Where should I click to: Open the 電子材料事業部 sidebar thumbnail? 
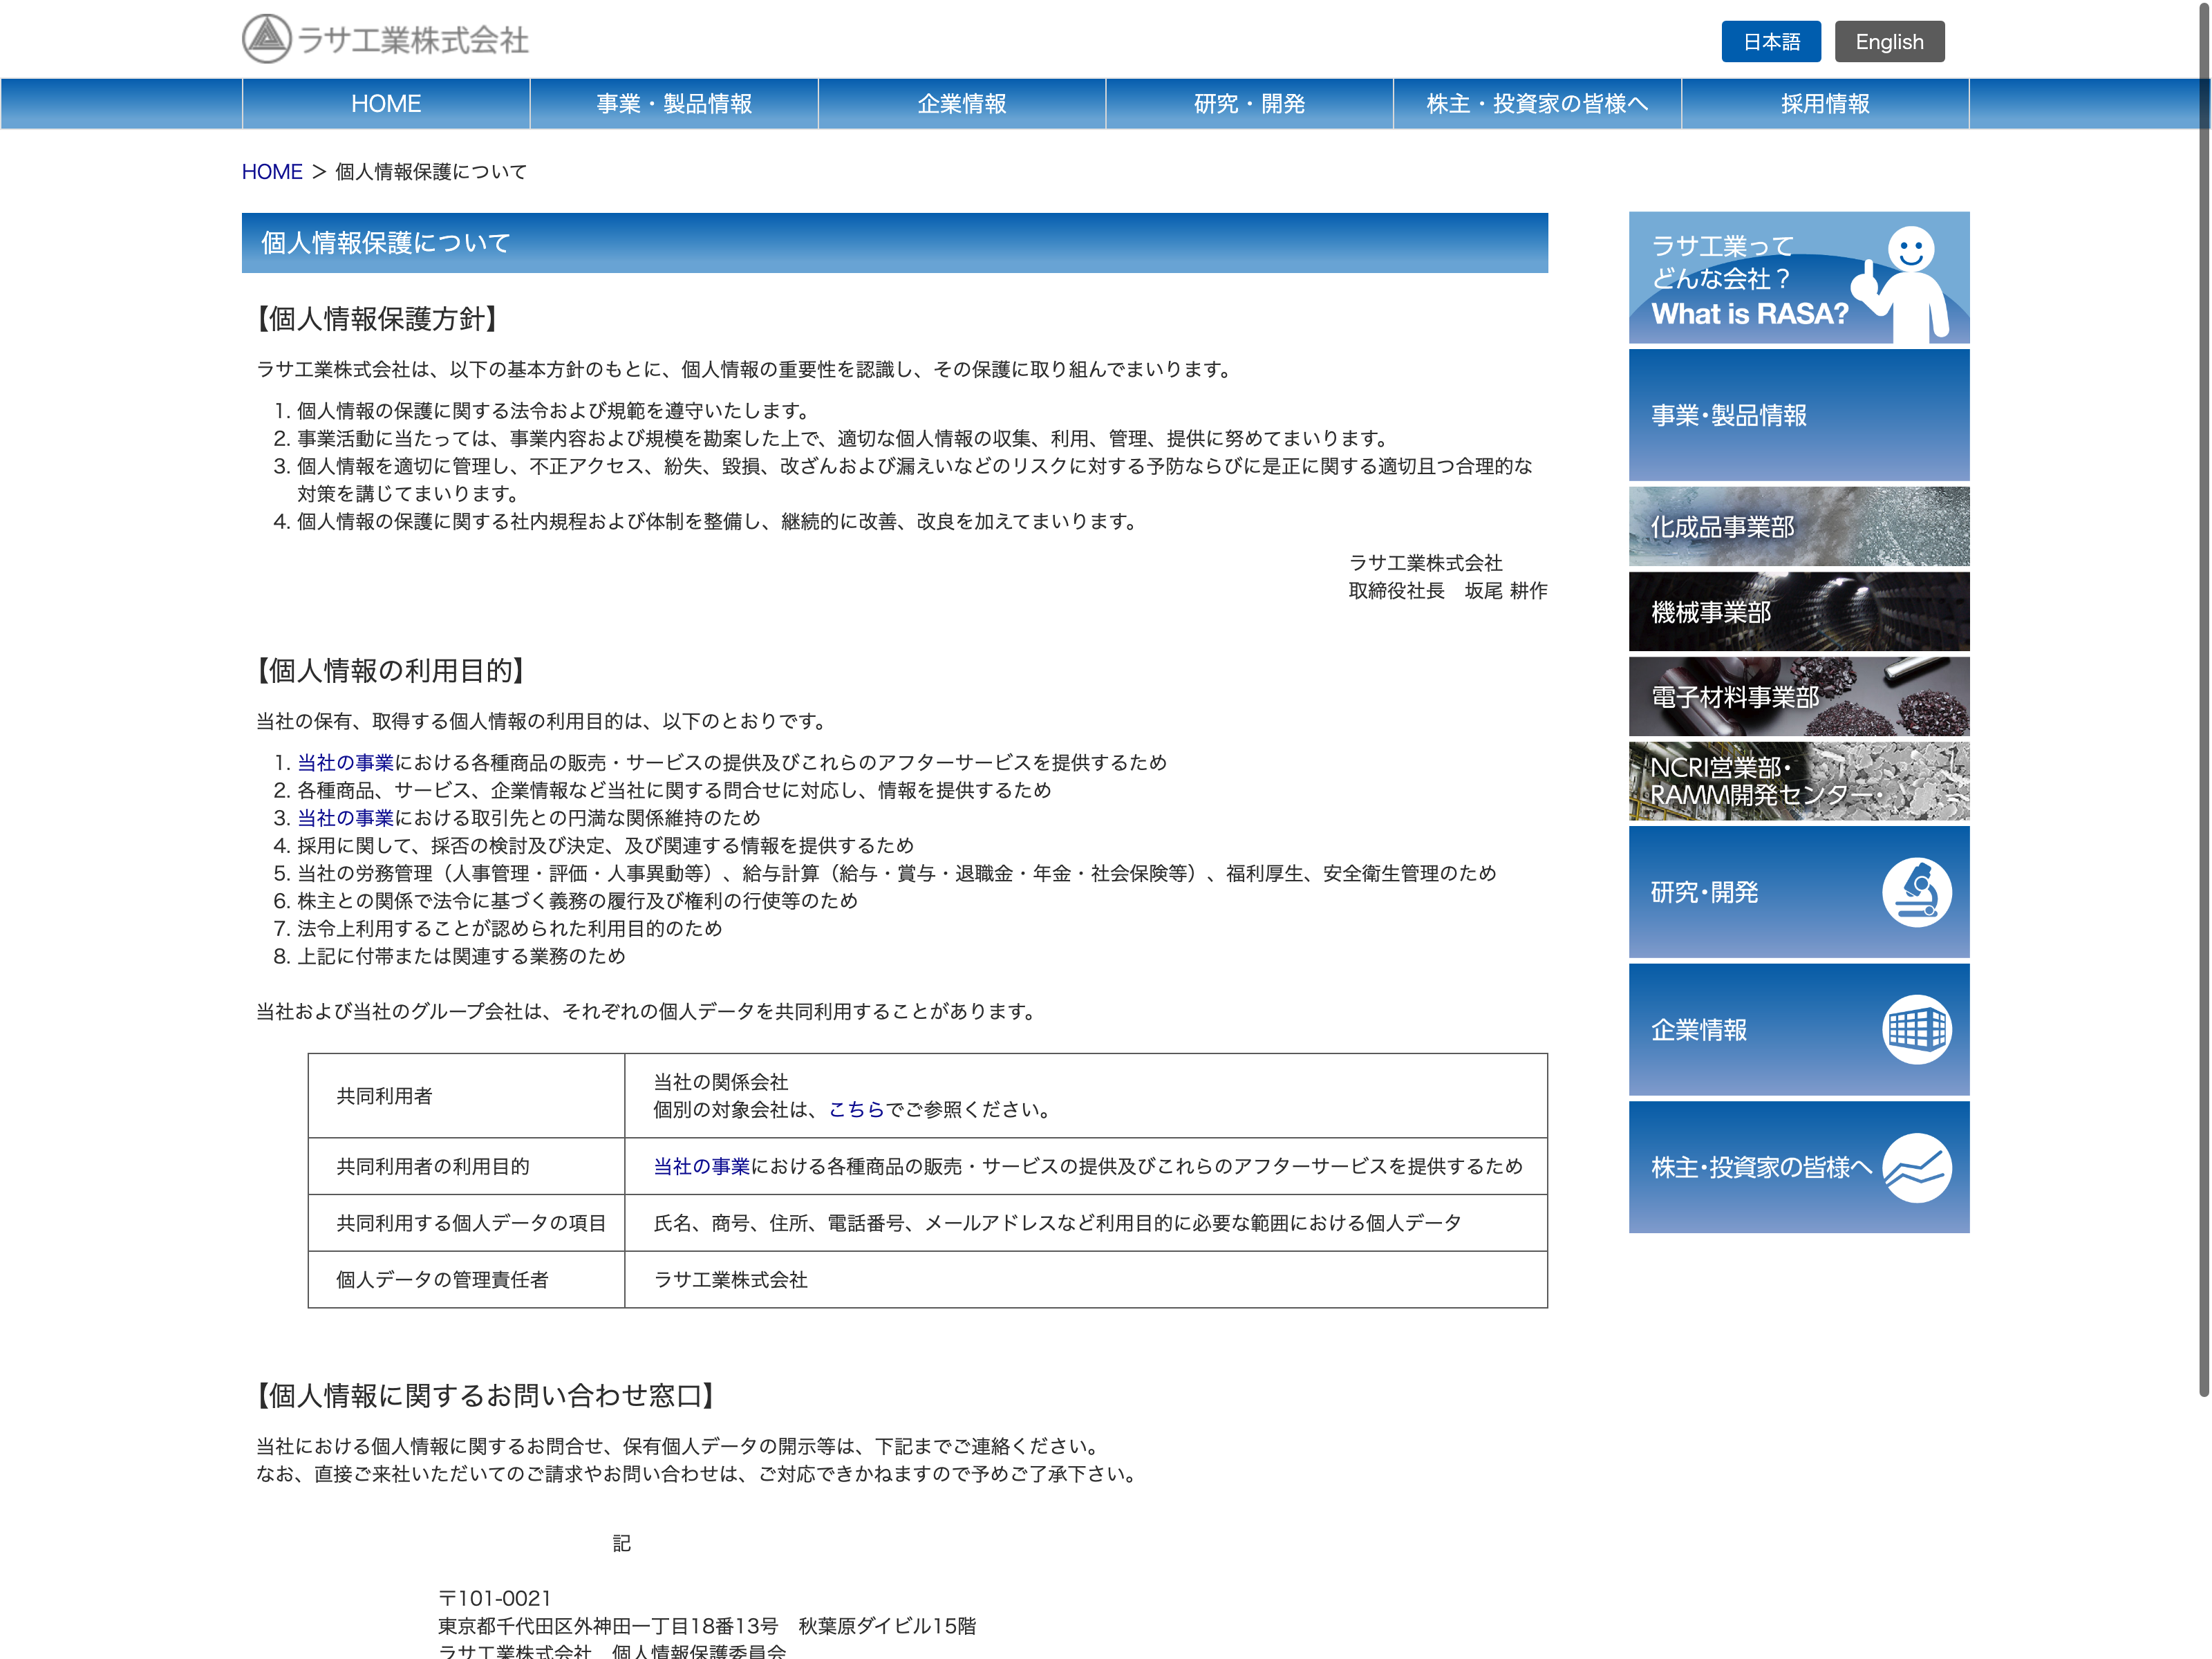[1798, 697]
